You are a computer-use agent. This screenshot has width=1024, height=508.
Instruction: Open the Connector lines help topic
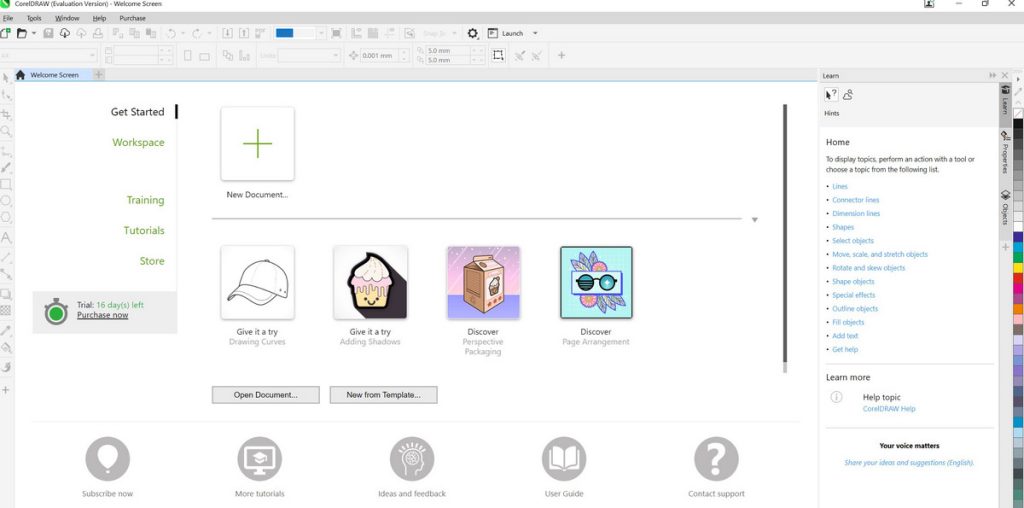pos(856,200)
